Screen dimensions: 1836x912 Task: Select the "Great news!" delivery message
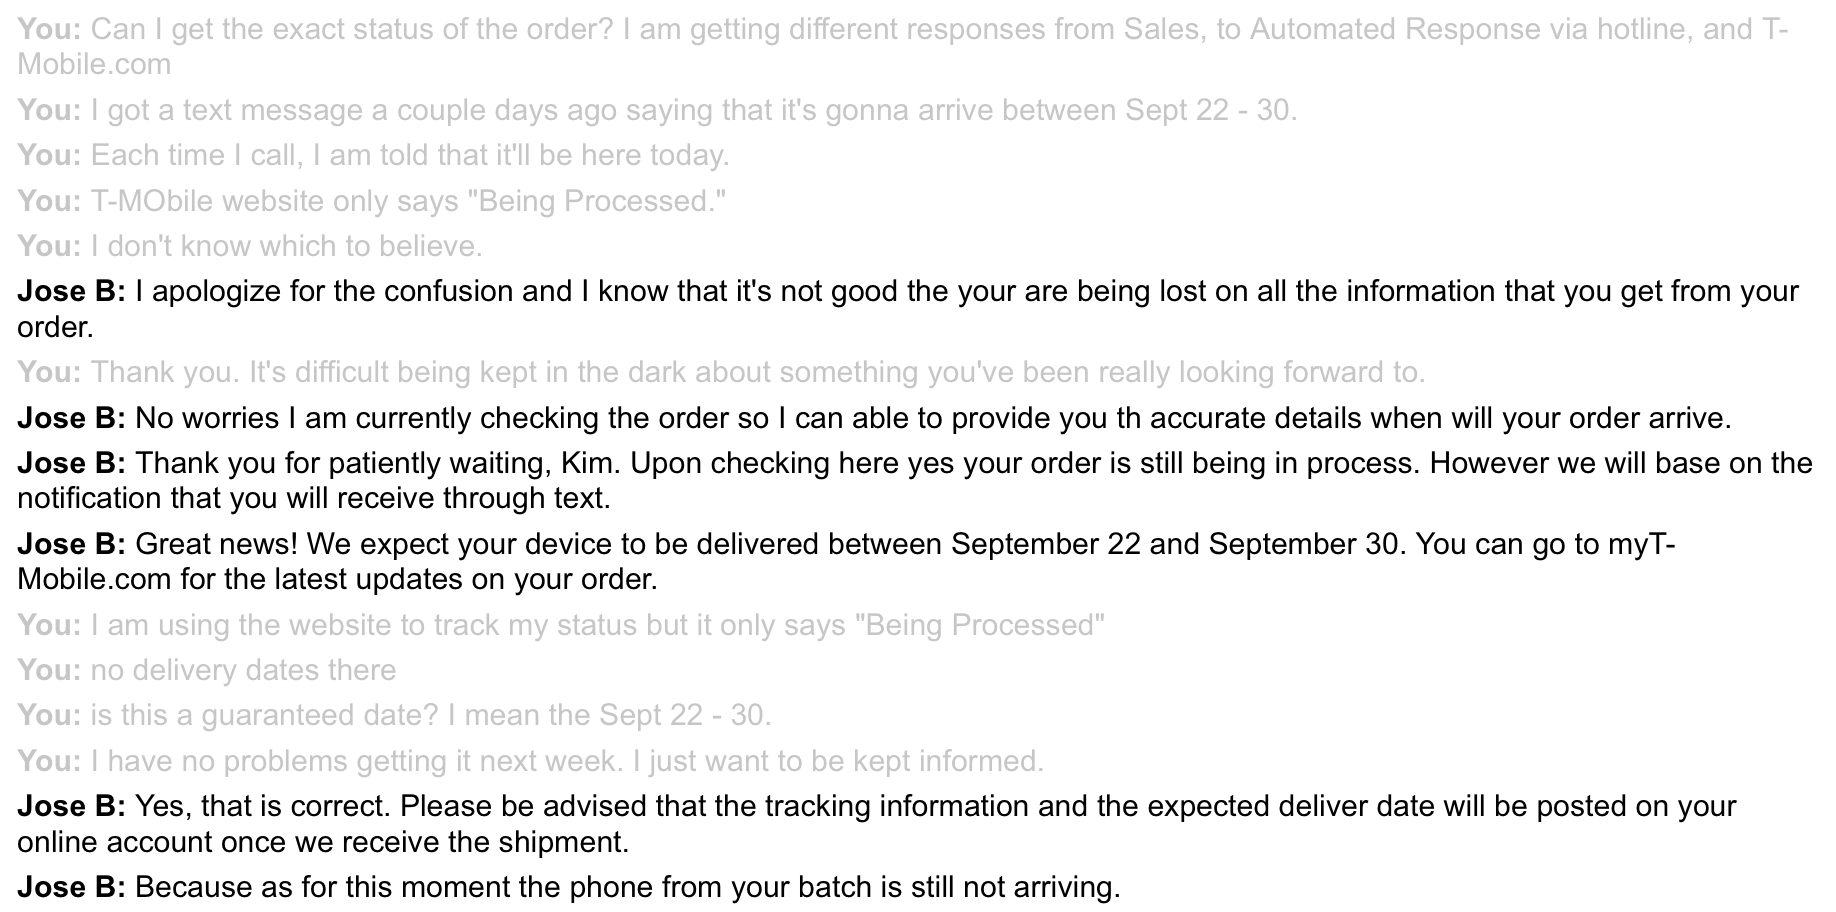(846, 562)
